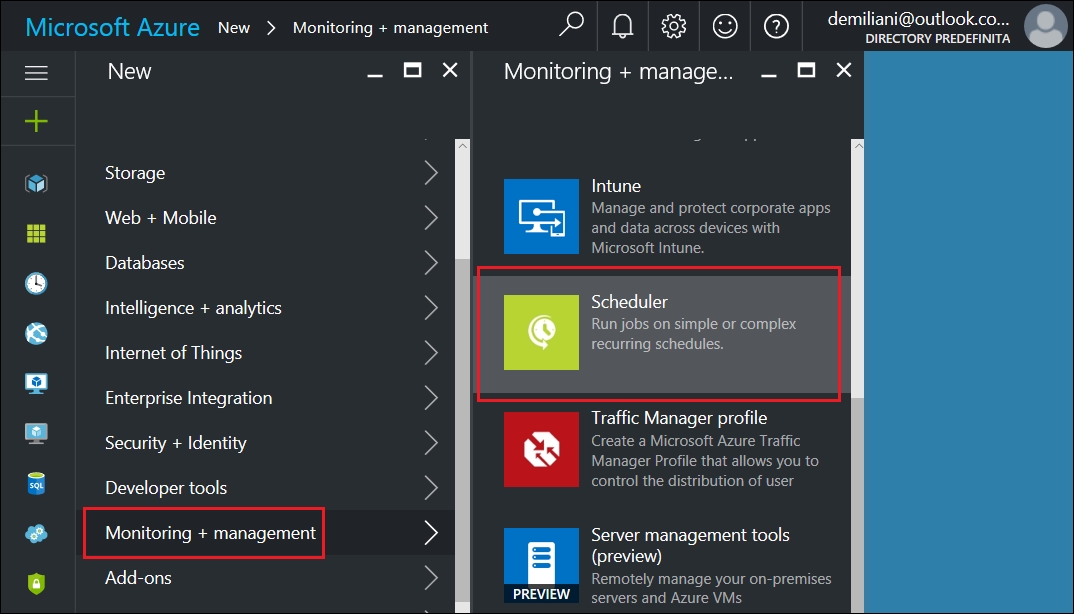Expand the Storage category chevron
This screenshot has height=614, width=1074.
click(x=431, y=173)
